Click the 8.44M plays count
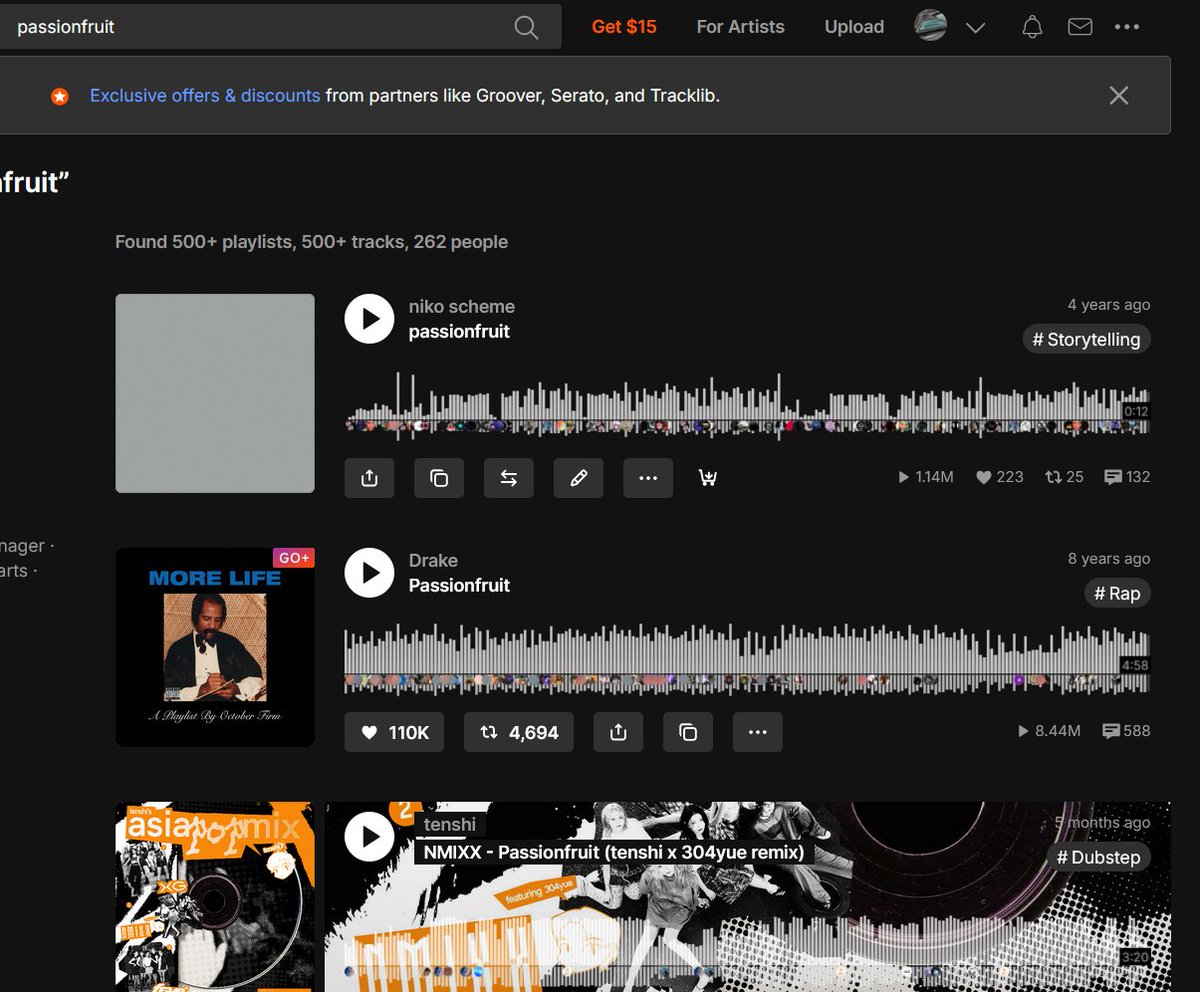 point(1049,731)
